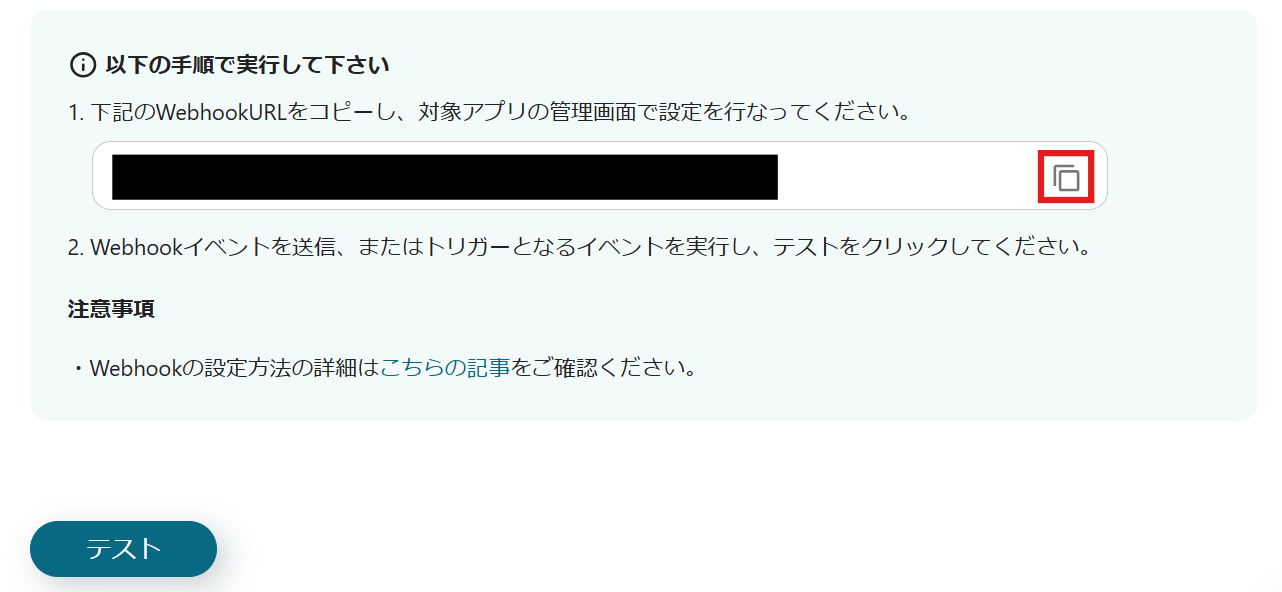
Task: Click the をご確認ください text after the link
Action: [603, 368]
